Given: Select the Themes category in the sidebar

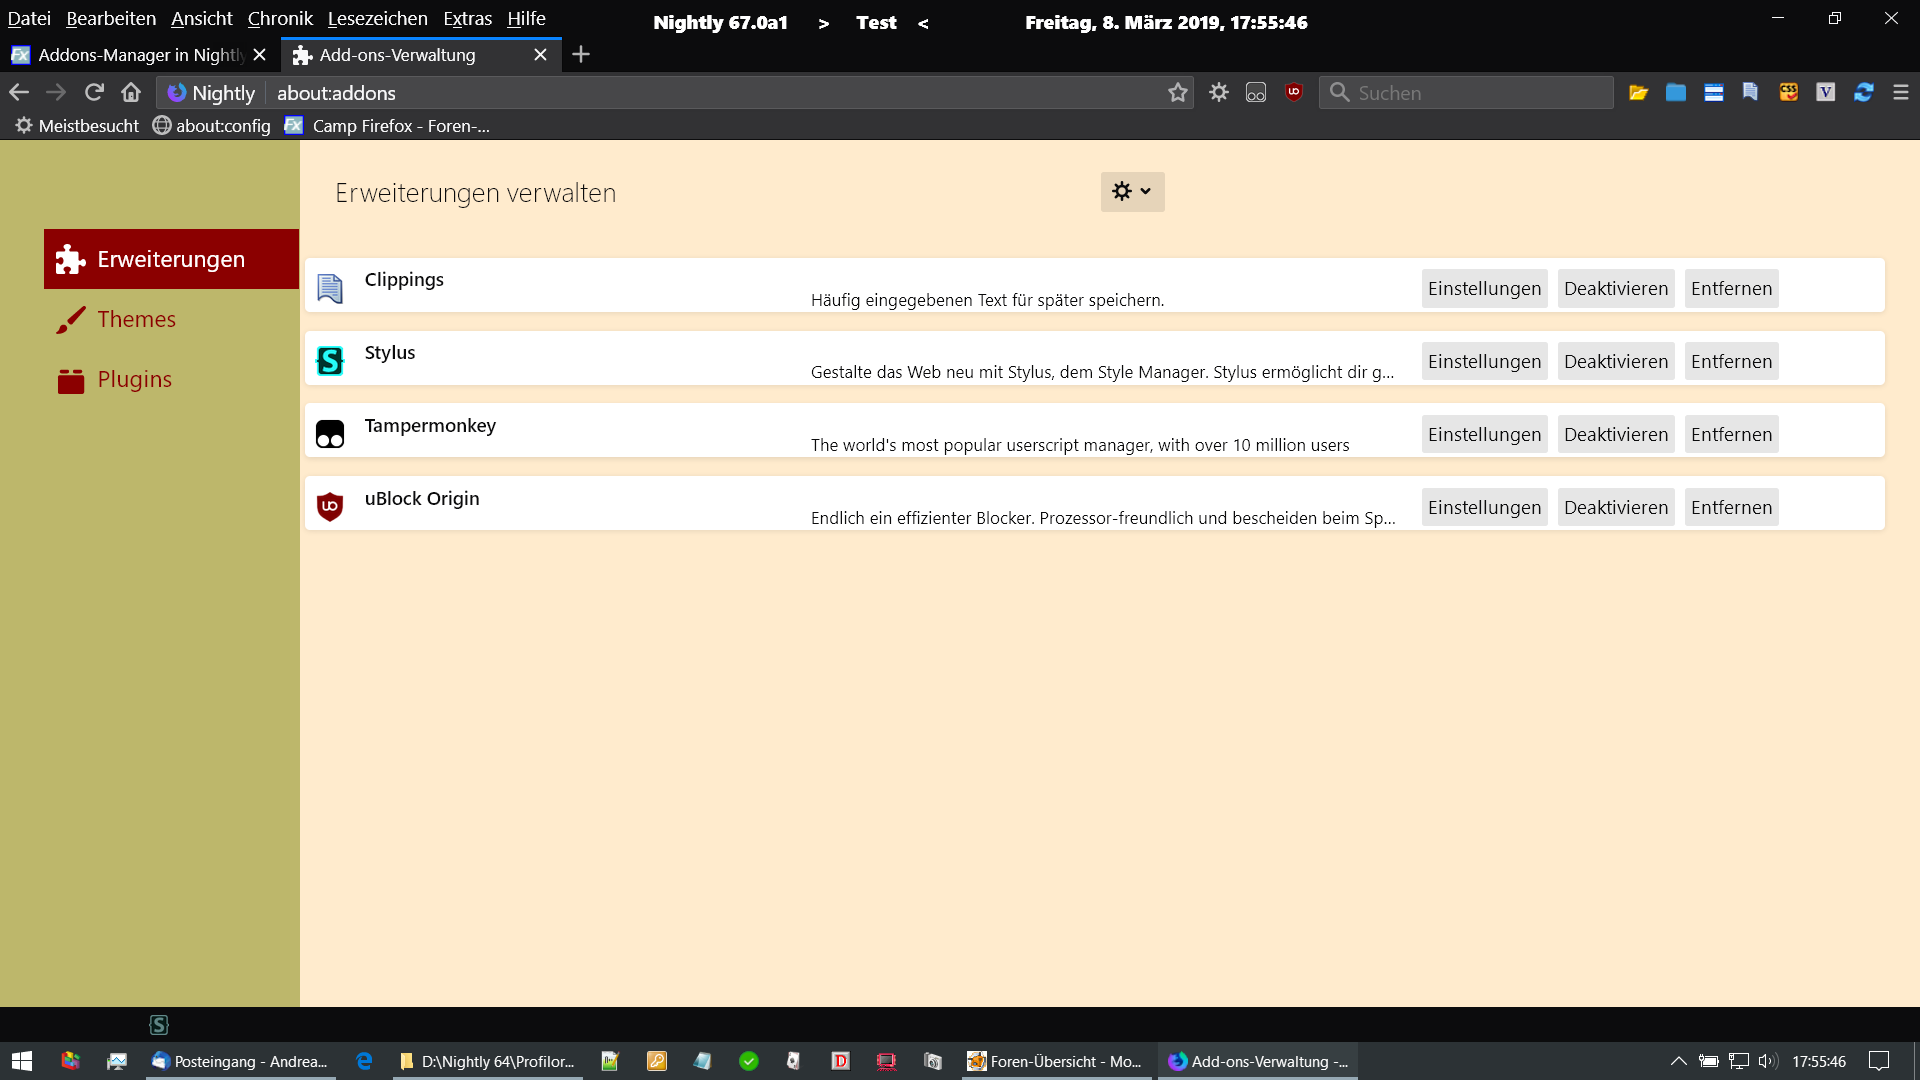Looking at the screenshot, I should 136,319.
